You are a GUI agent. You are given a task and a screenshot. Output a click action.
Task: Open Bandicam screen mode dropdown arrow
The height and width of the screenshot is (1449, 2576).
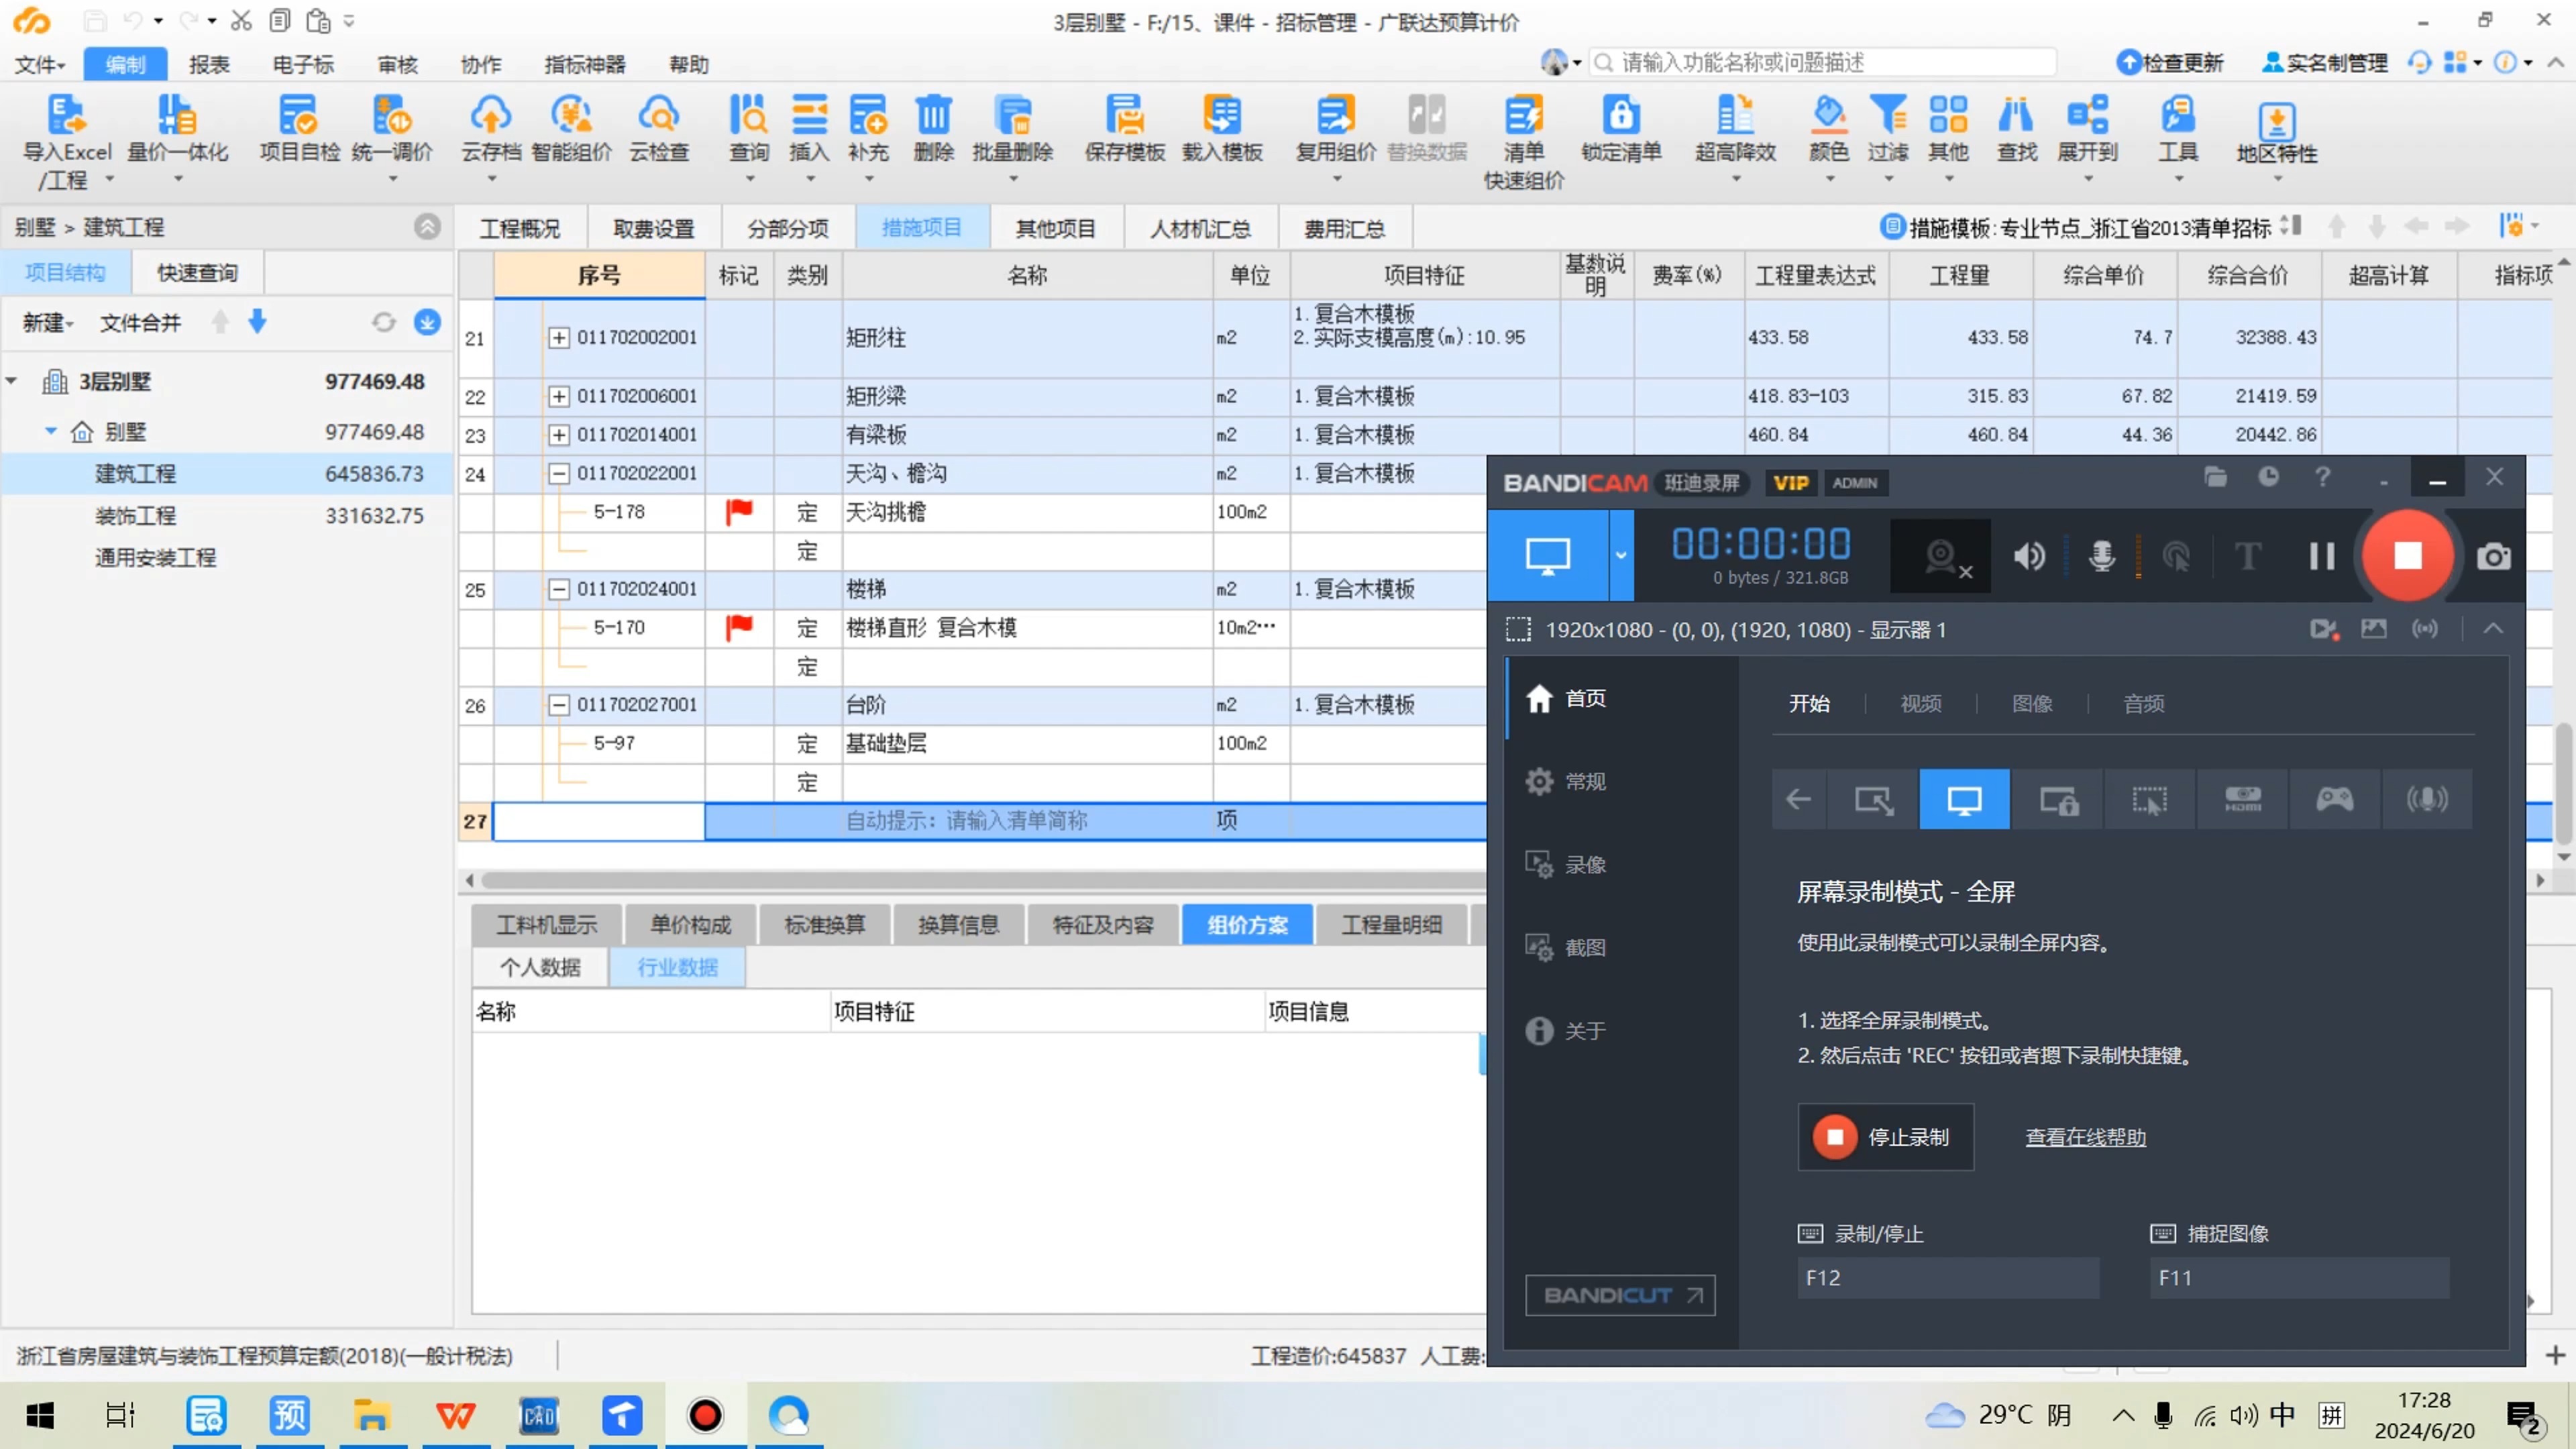click(1620, 556)
